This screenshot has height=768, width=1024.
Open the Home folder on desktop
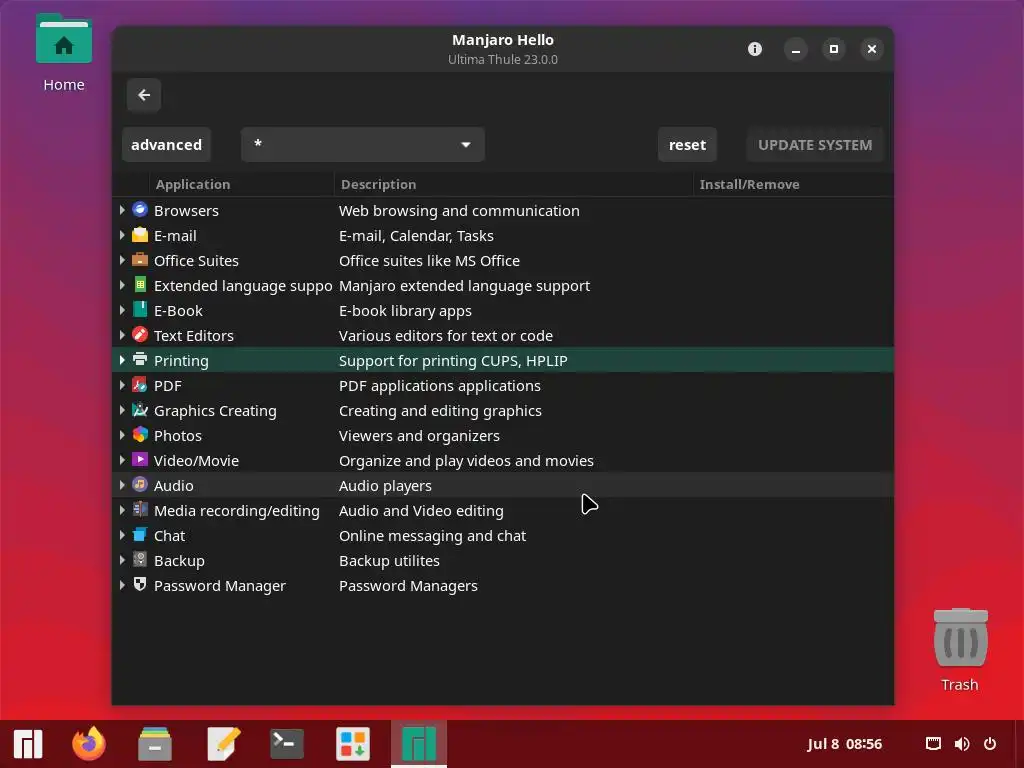click(x=63, y=54)
